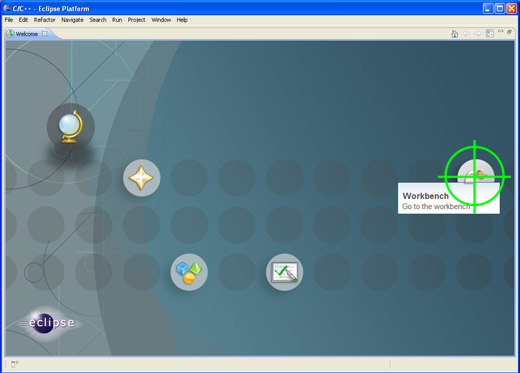
Task: Click the Eclipse icon in the title bar
Action: 7,8
